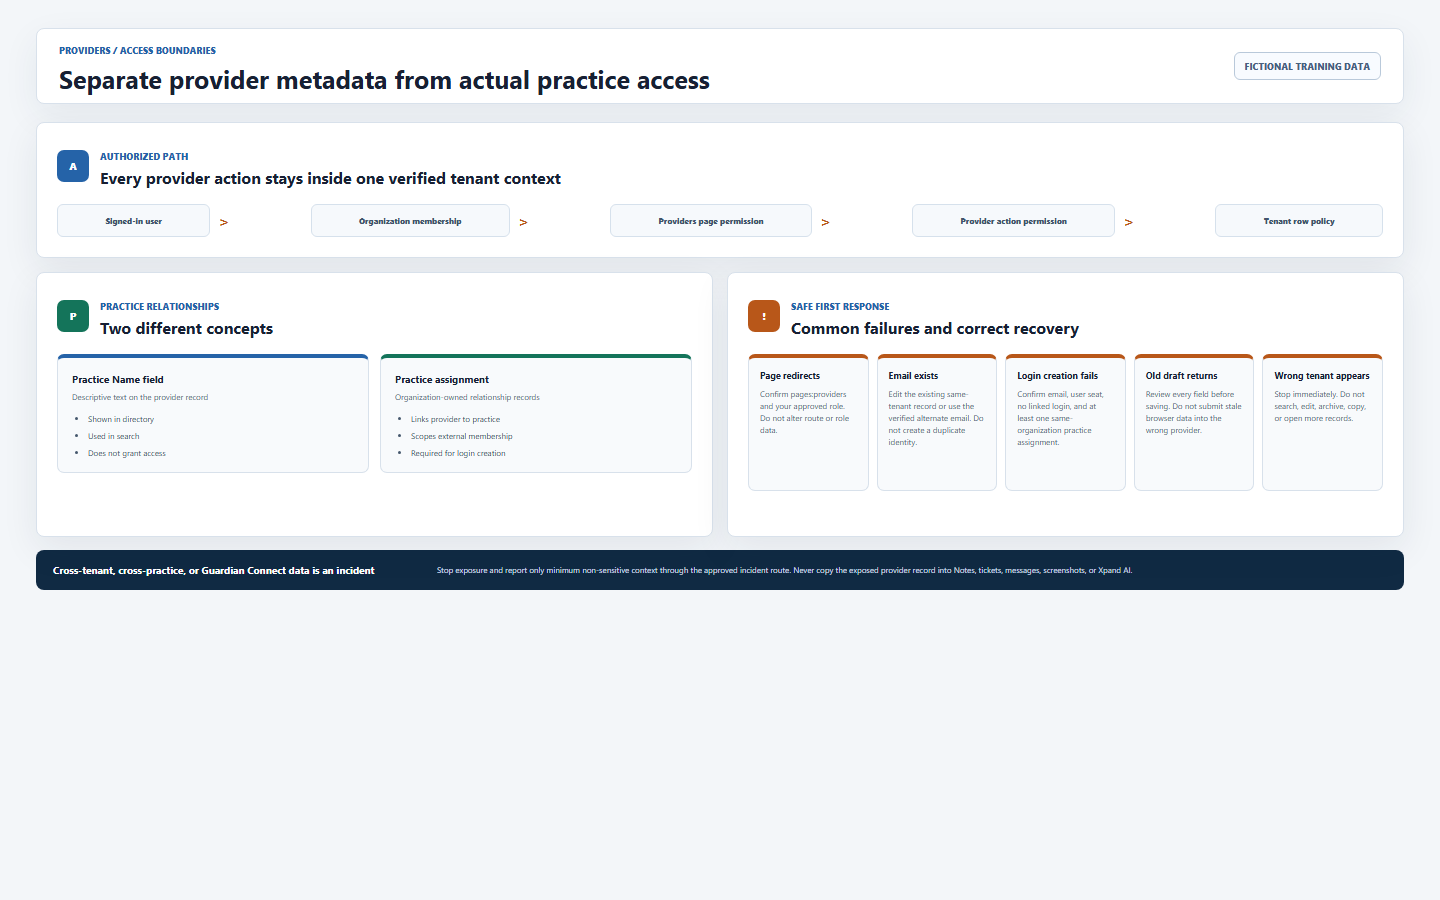Image resolution: width=1440 pixels, height=900 pixels.
Task: Click the arrow after Organization membership
Action: click(523, 222)
